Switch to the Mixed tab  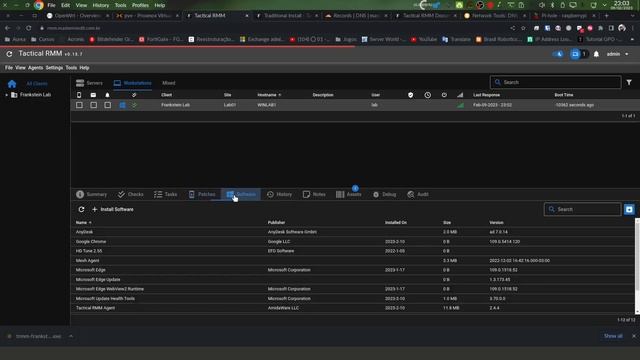[169, 83]
